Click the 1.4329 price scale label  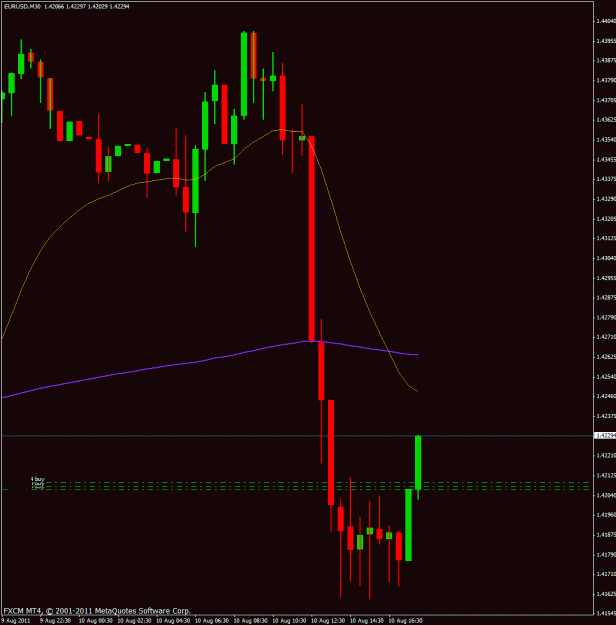(x=606, y=199)
